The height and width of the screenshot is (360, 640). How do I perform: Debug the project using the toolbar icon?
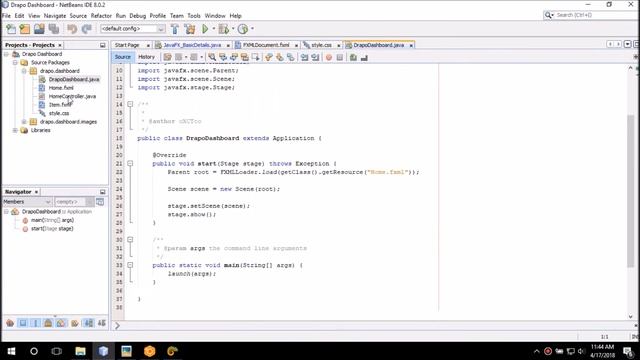click(x=224, y=29)
